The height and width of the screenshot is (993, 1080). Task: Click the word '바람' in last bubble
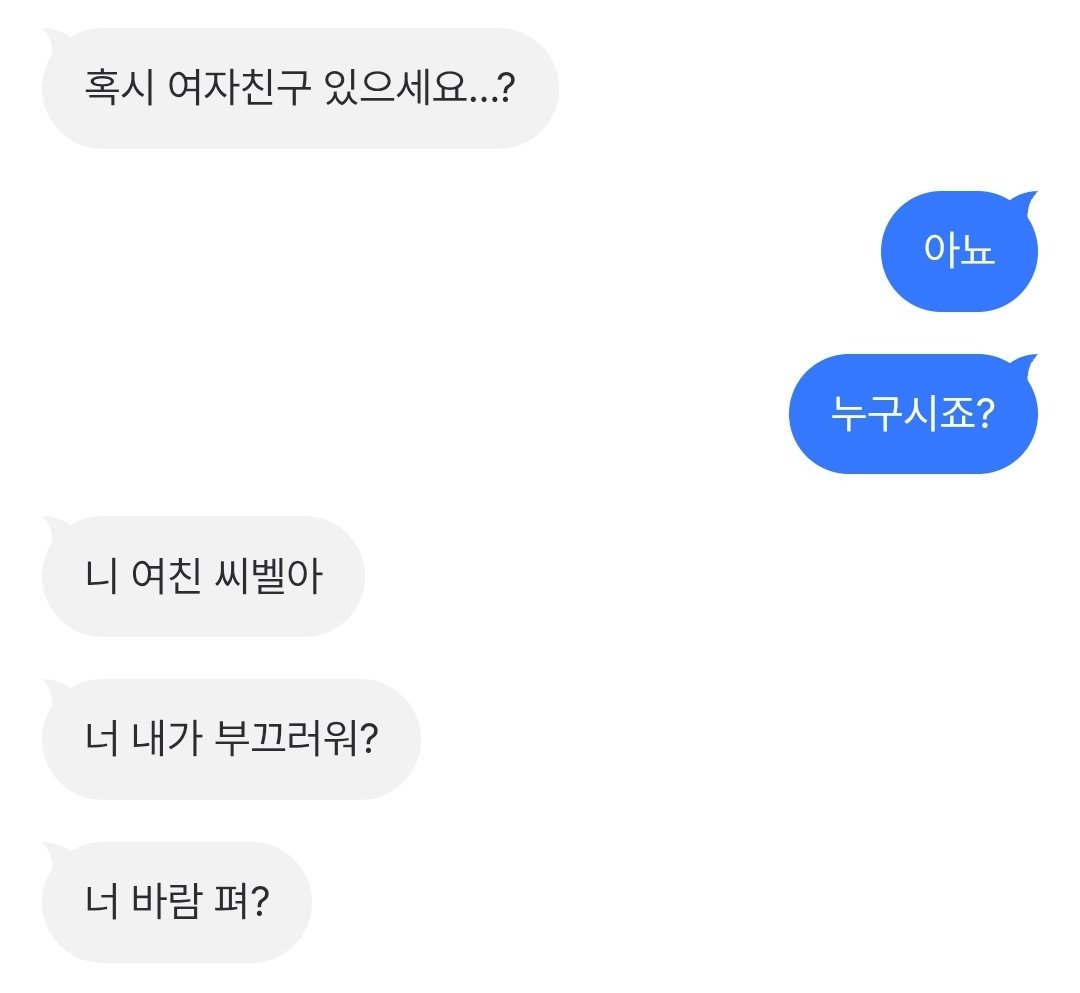click(x=166, y=901)
